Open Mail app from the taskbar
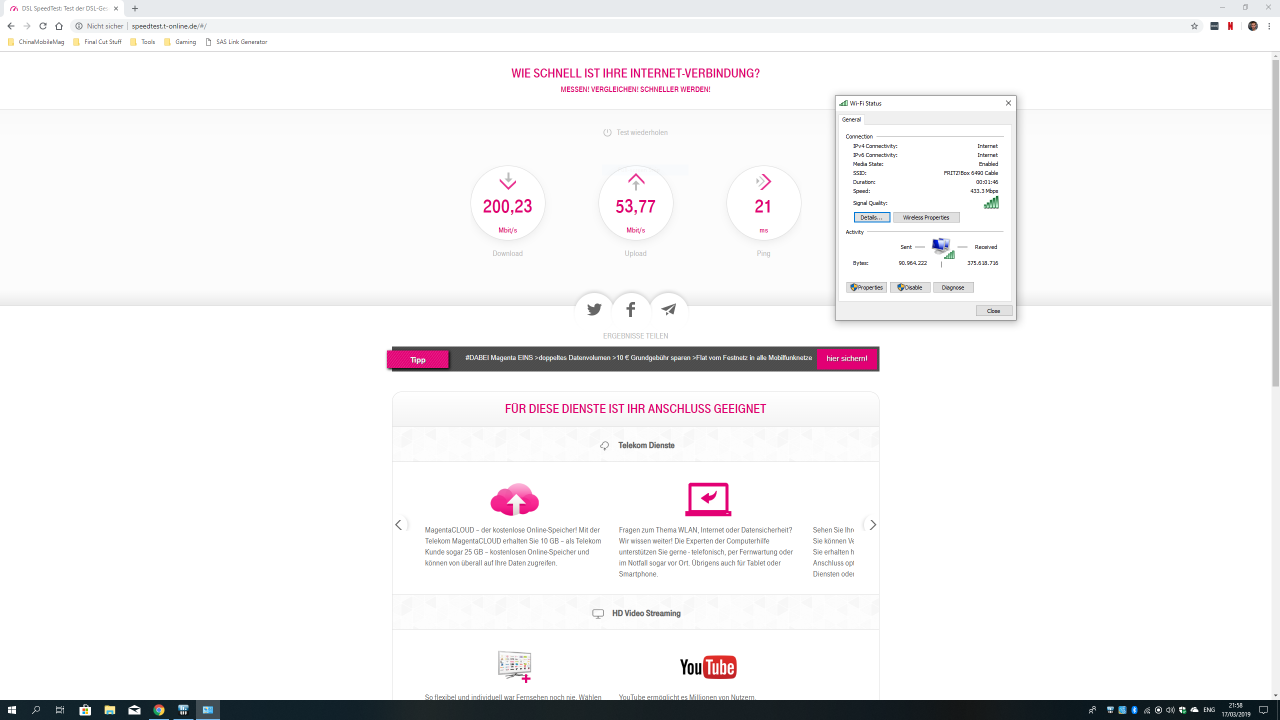The image size is (1280, 720). pos(134,710)
